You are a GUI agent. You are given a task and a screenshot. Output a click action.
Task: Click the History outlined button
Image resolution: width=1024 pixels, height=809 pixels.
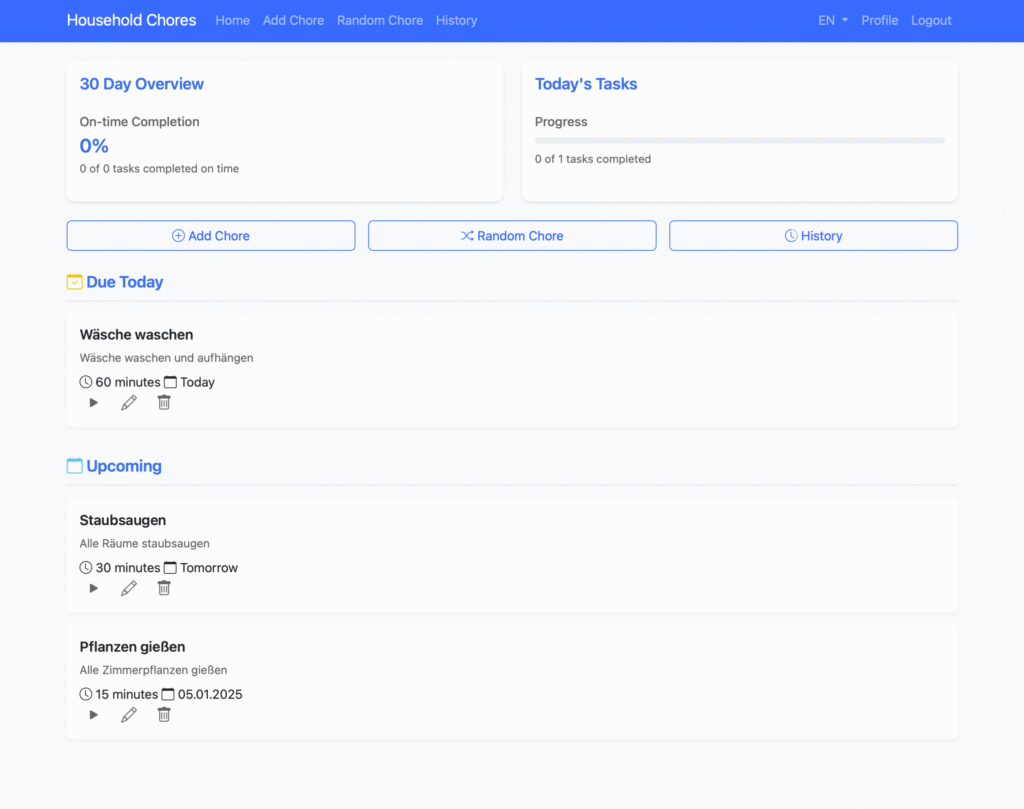coord(813,236)
